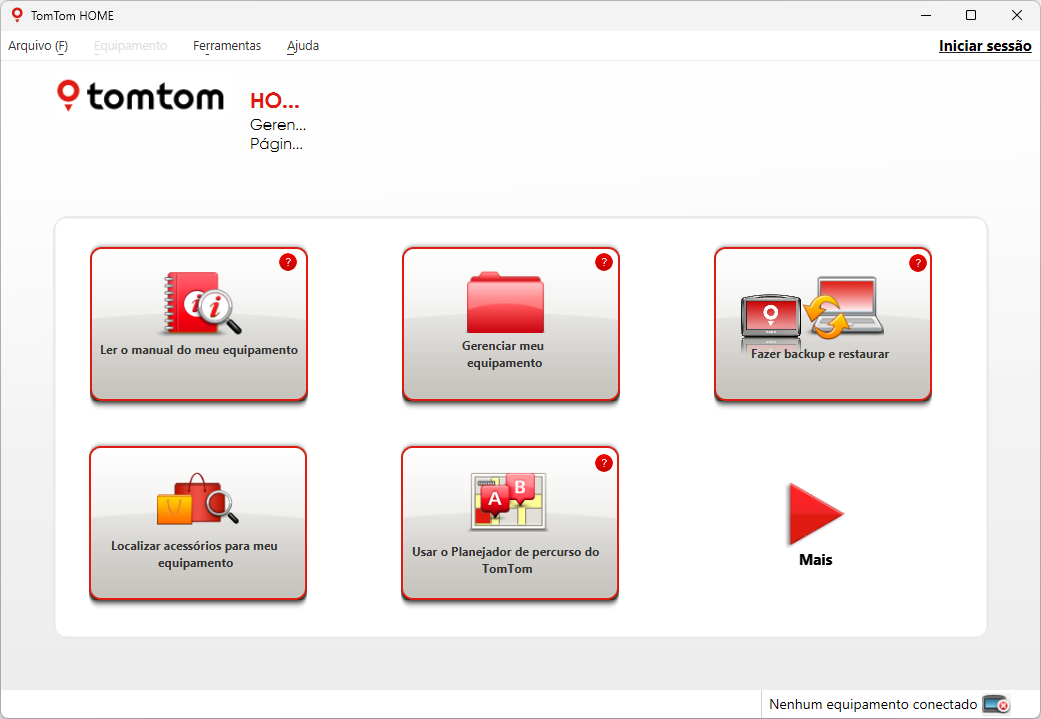
Task: Open help on the manual tile's question mark
Action: pos(287,262)
